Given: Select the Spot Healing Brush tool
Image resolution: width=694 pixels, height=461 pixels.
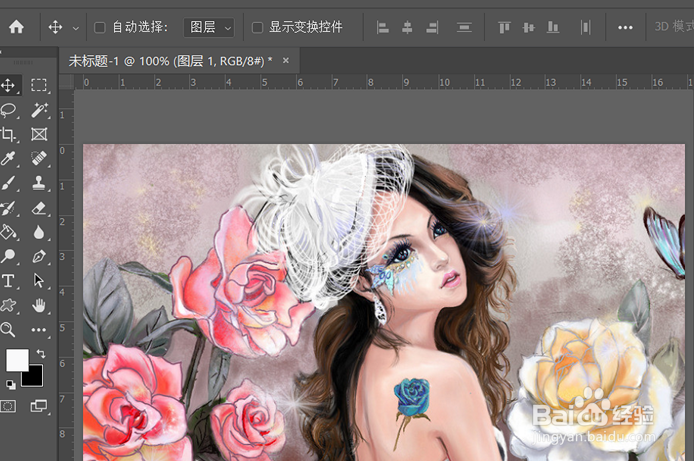Looking at the screenshot, I should [39, 158].
